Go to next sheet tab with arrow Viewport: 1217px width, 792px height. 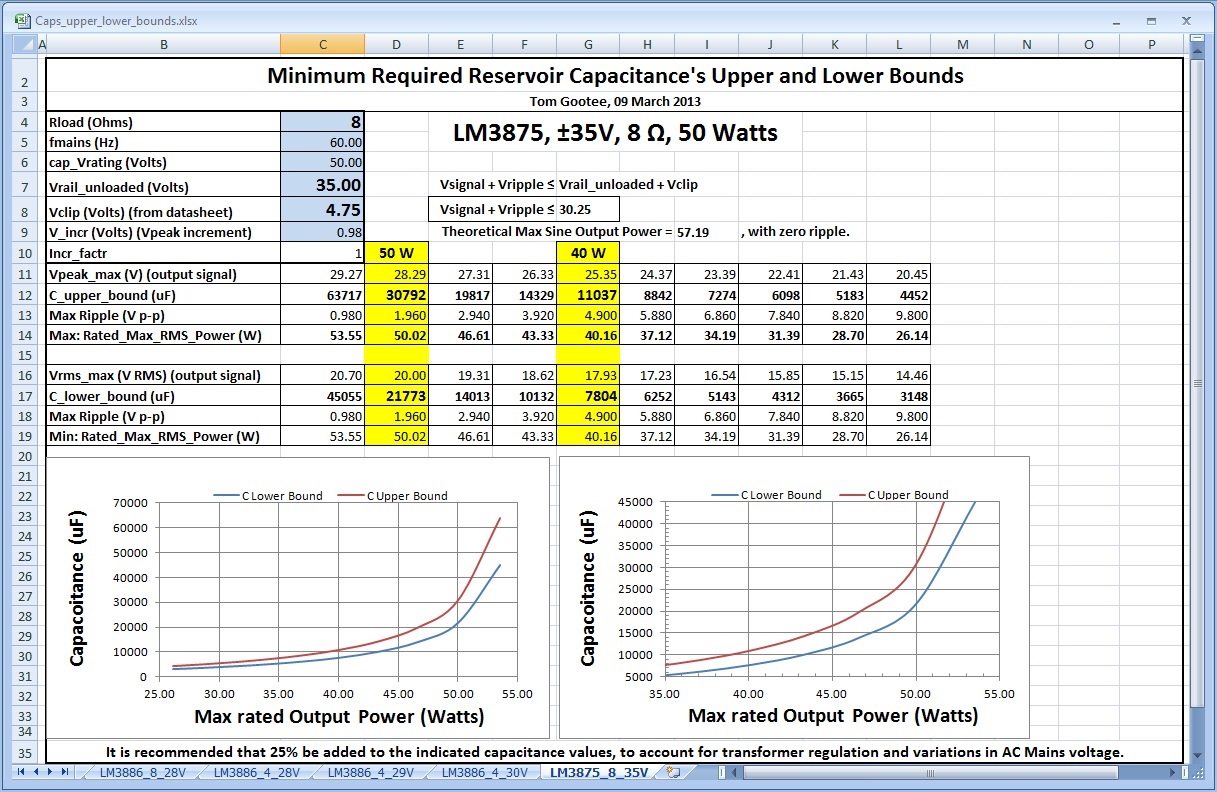51,772
